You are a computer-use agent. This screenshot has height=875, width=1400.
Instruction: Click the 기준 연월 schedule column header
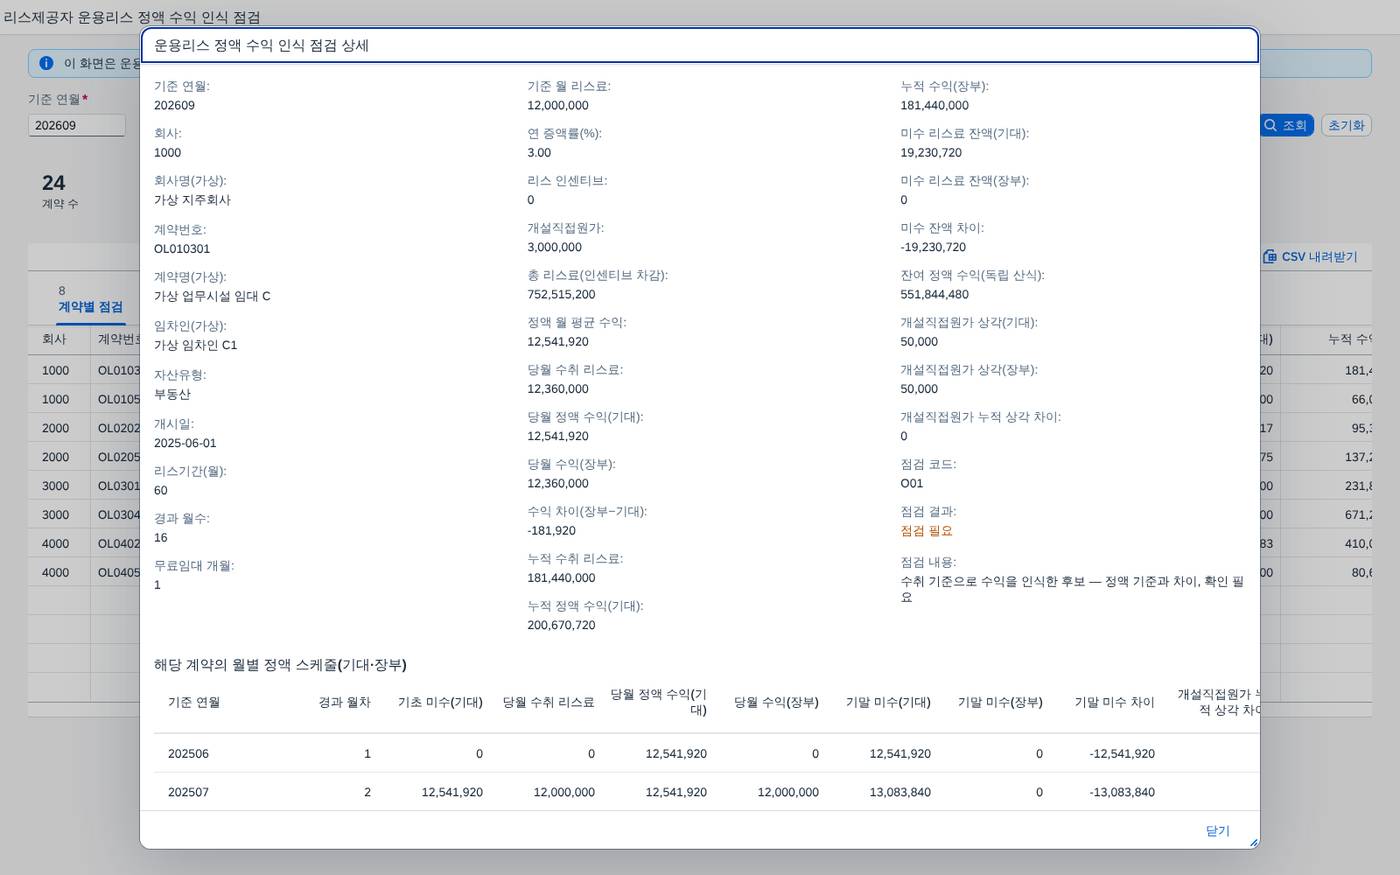tap(194, 702)
